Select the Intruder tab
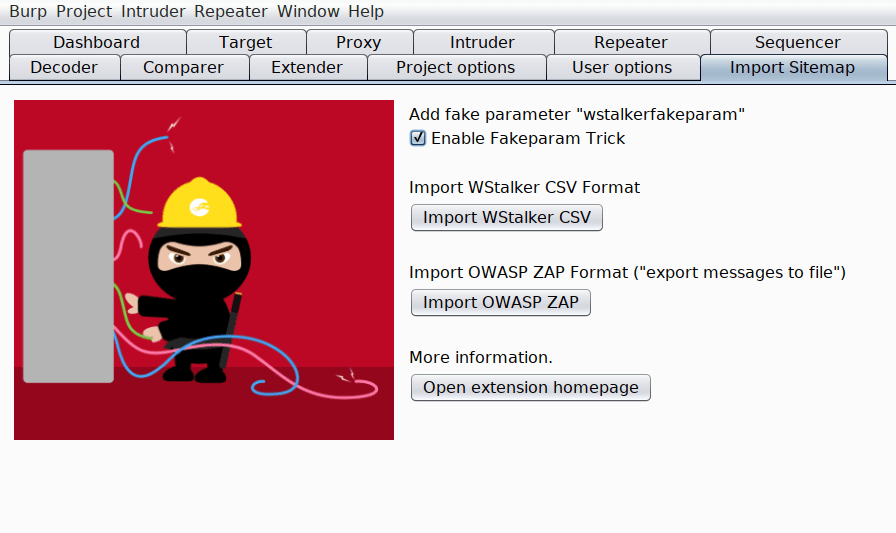 click(482, 42)
